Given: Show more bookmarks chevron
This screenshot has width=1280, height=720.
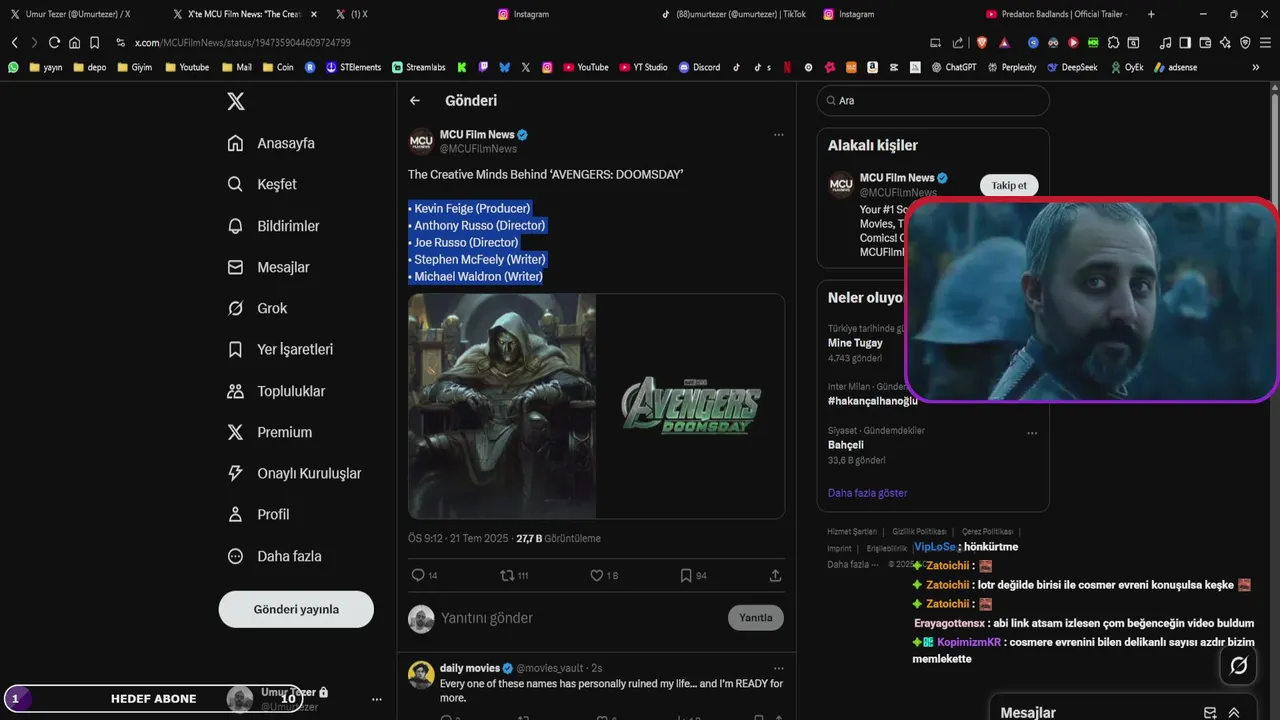Looking at the screenshot, I should (x=1256, y=67).
